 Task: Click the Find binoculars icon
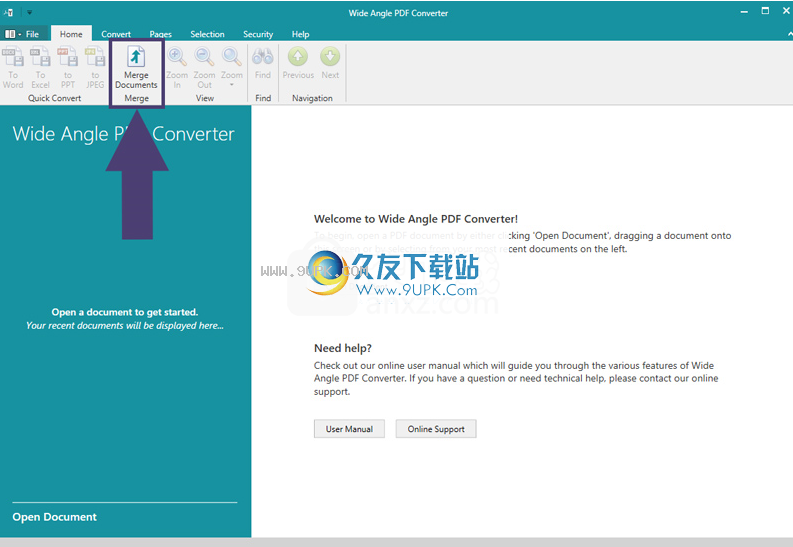[262, 64]
